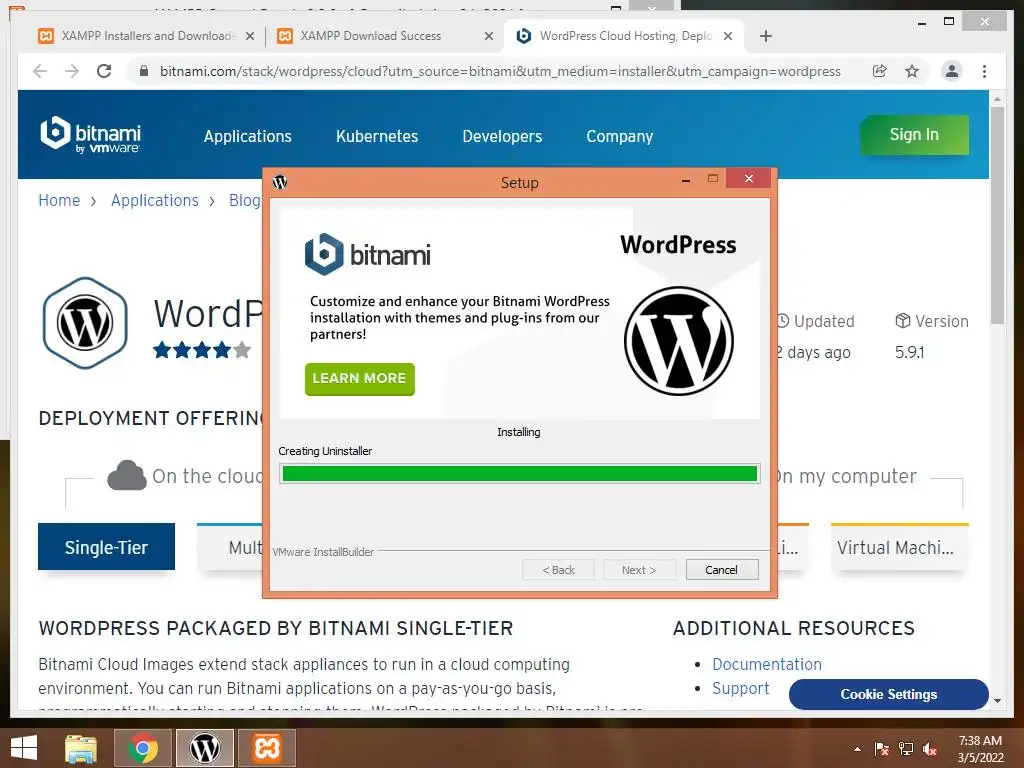The image size is (1024, 768).
Task: Open a new tab with the plus button
Action: 766,36
